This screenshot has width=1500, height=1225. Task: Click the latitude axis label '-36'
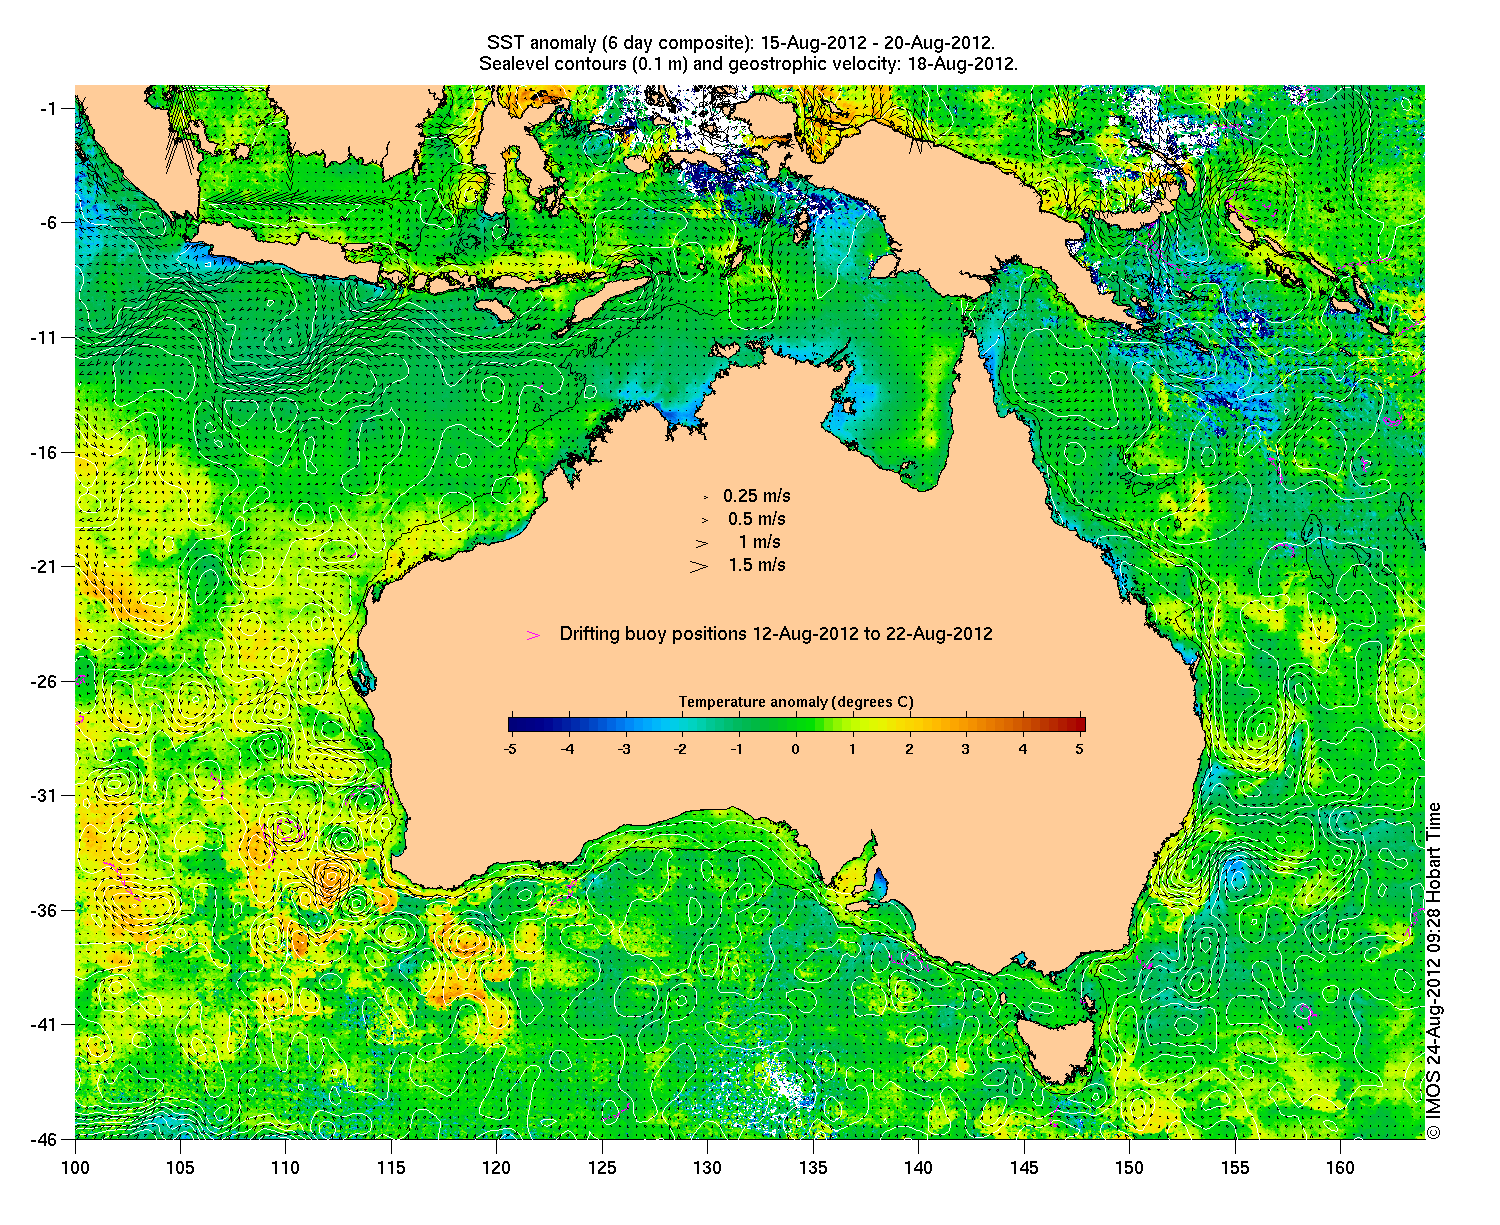click(44, 910)
